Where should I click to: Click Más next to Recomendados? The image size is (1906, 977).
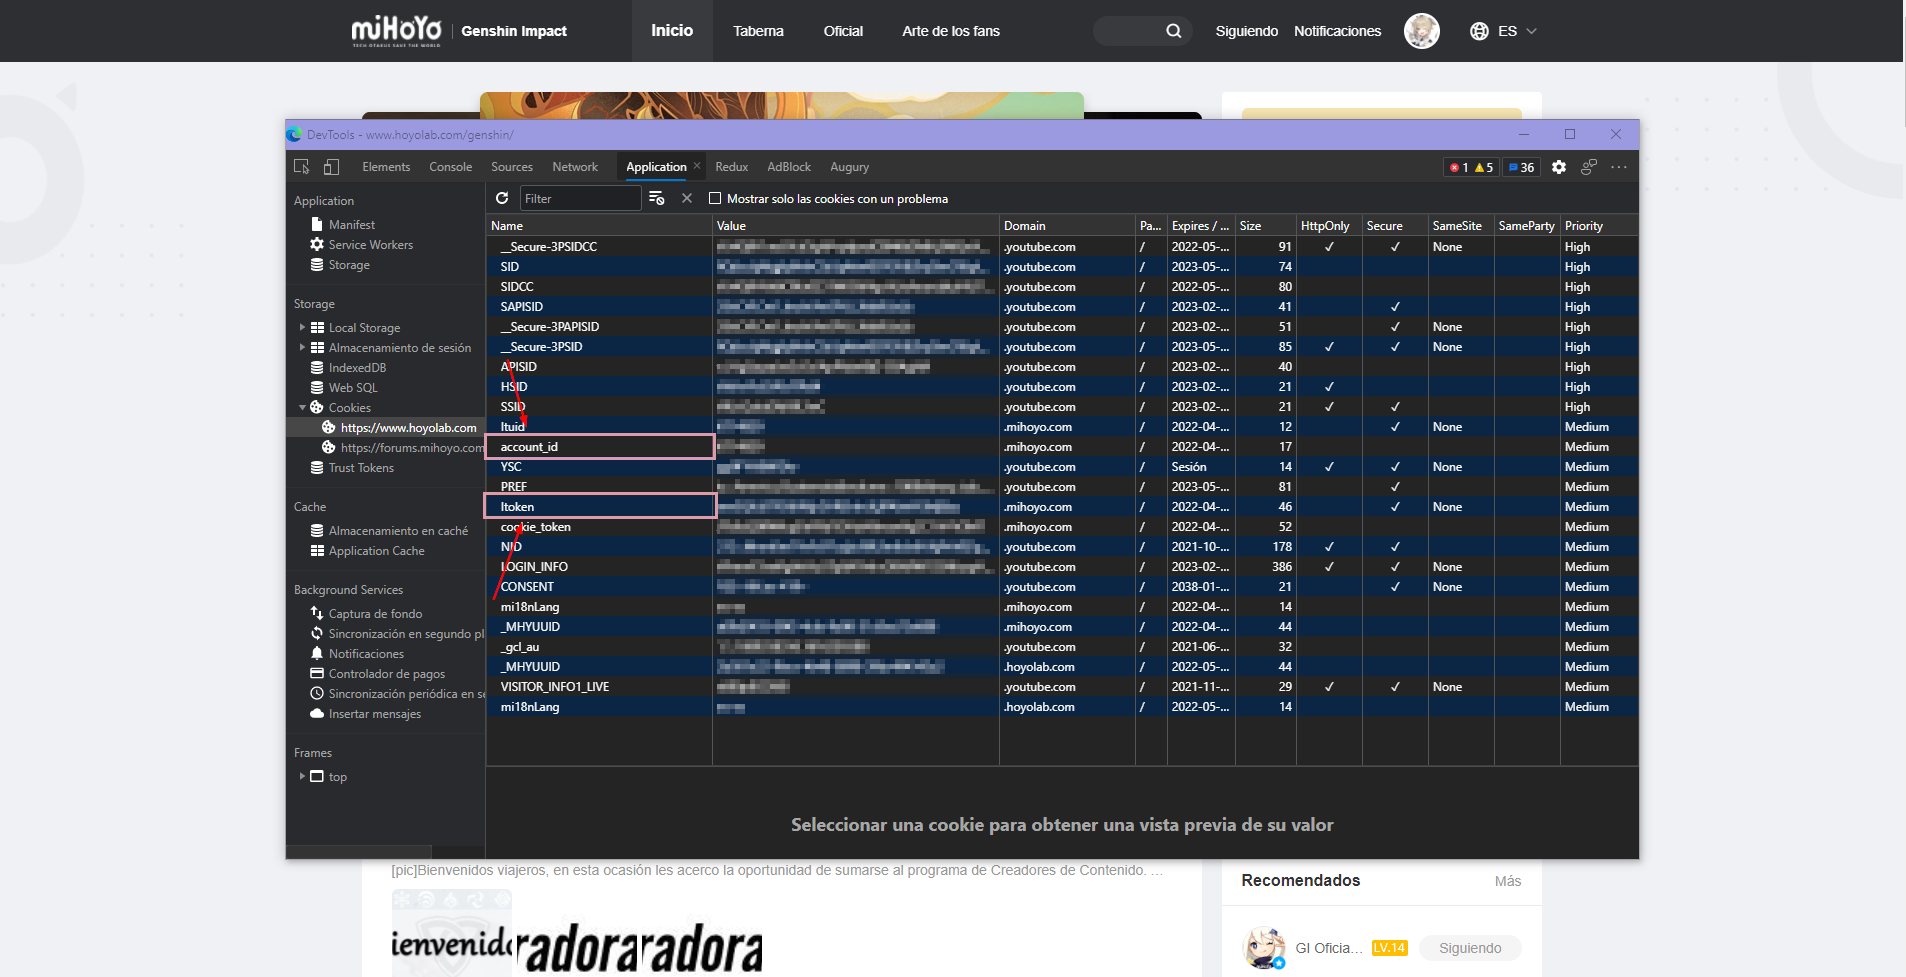1508,881
